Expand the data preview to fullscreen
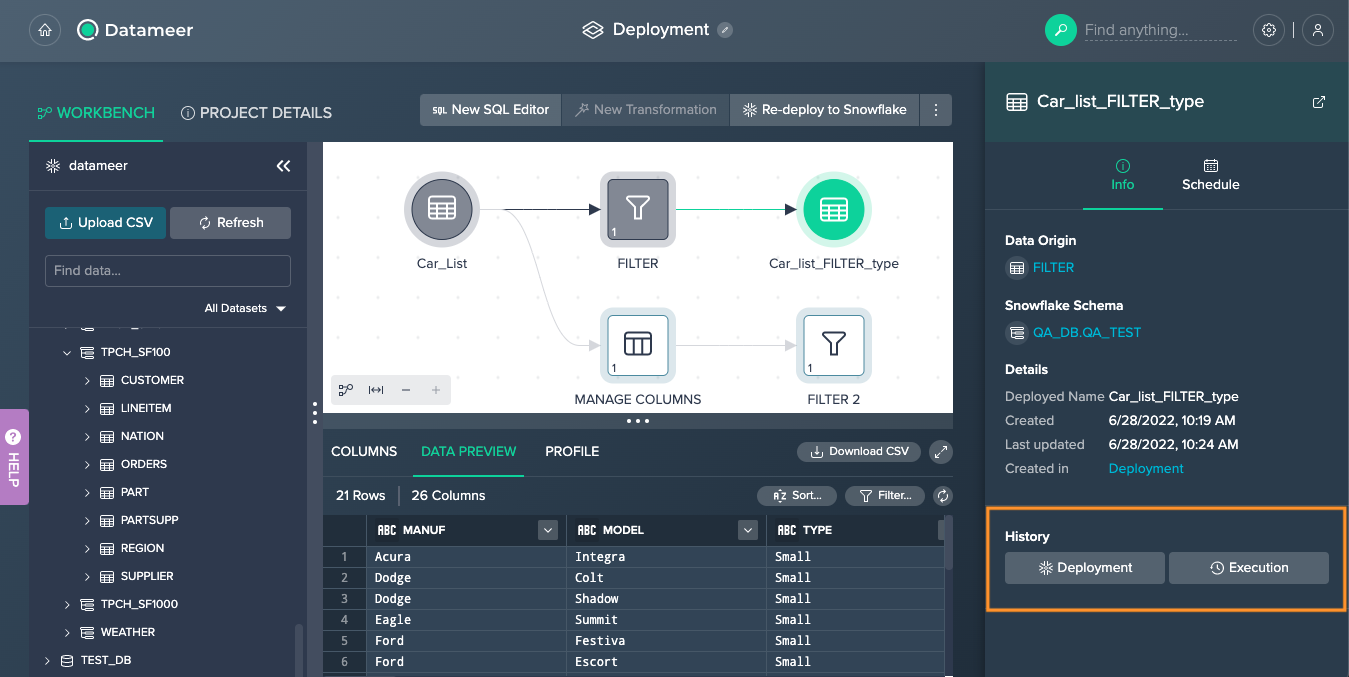1349x677 pixels. 940,451
